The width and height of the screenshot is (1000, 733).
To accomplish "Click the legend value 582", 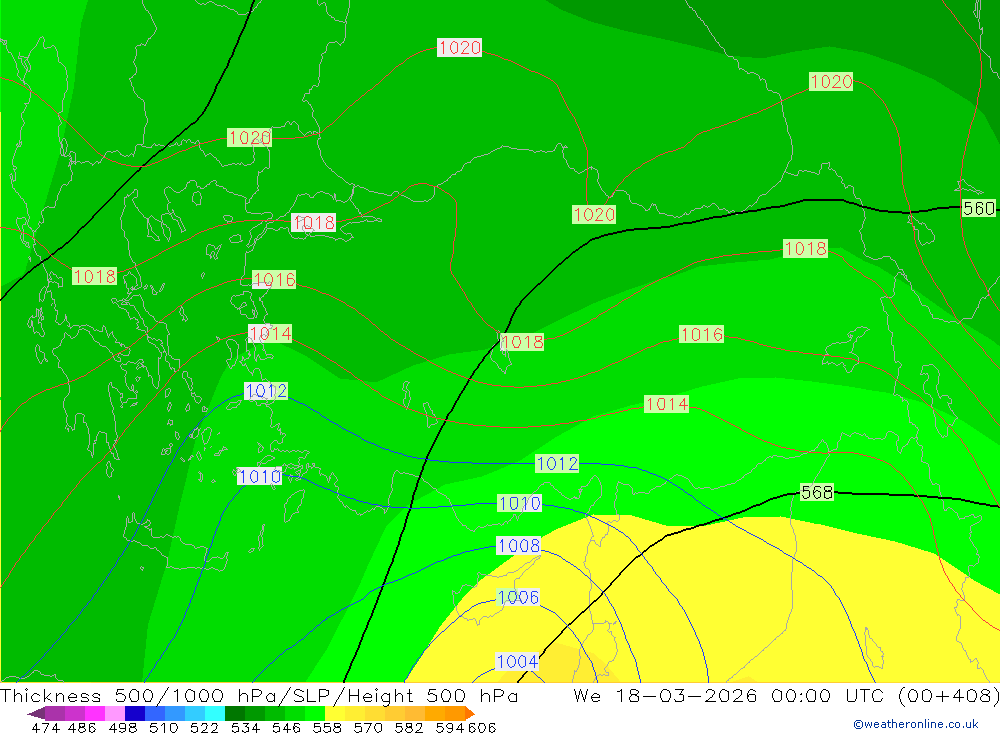I will [x=408, y=727].
